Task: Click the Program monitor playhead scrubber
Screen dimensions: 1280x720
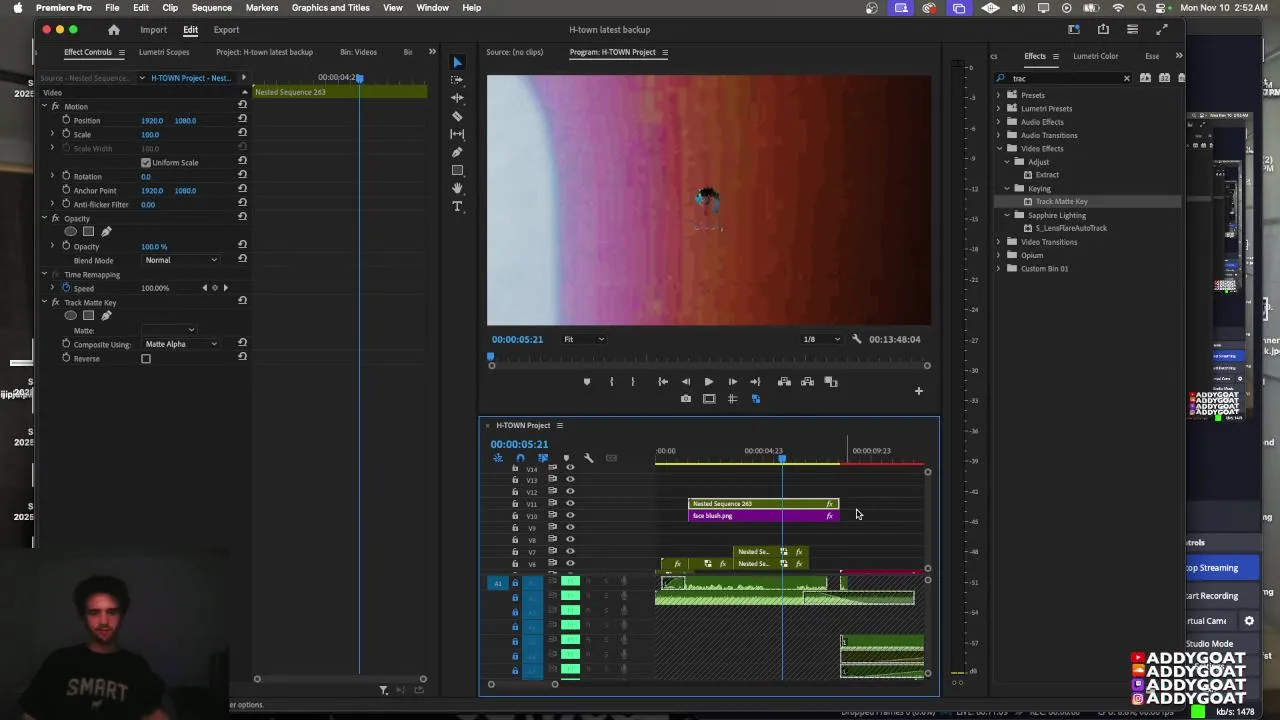Action: tap(490, 358)
